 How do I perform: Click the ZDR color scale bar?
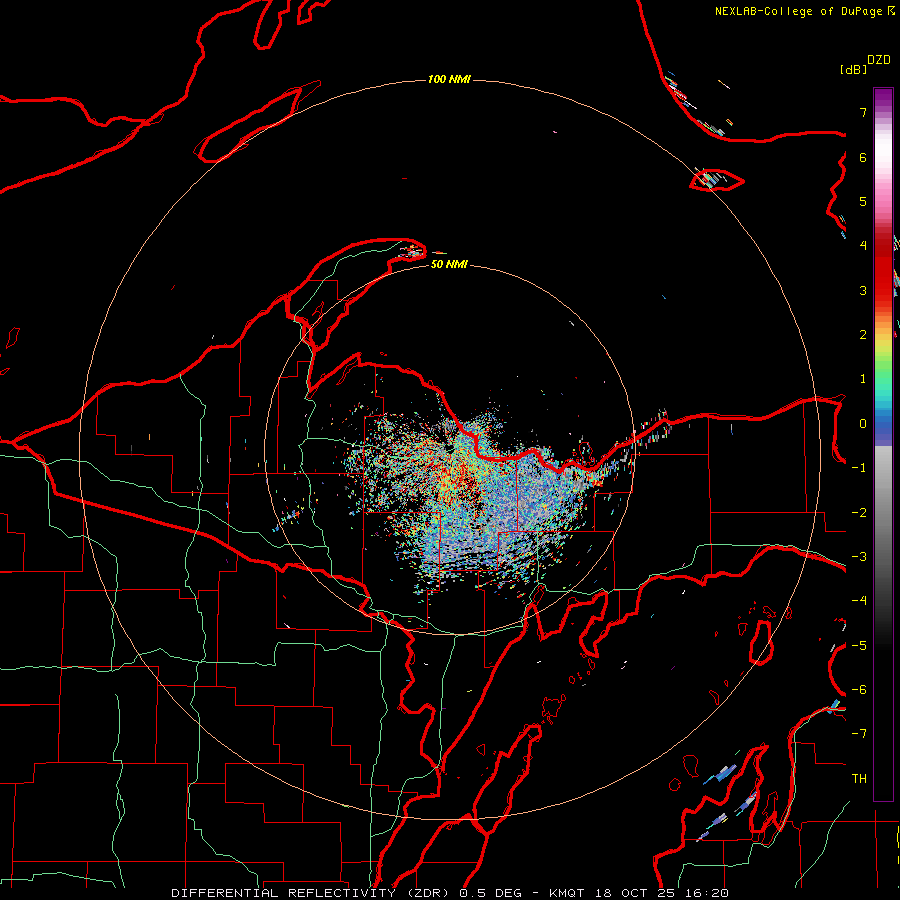883,444
